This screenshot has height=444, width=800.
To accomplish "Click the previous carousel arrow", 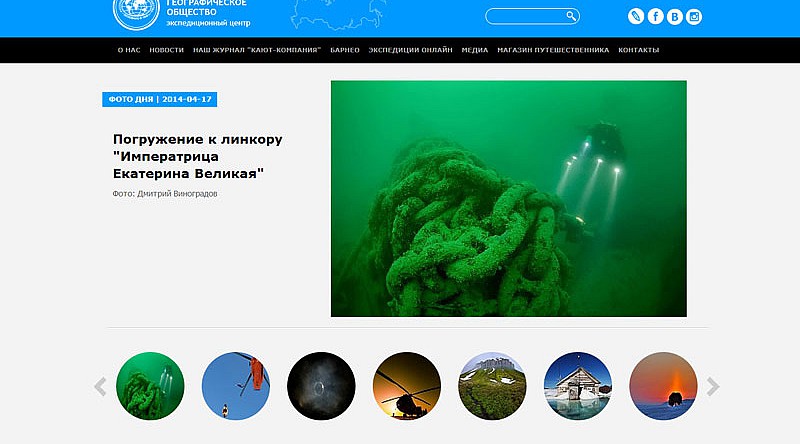I will tap(101, 386).
